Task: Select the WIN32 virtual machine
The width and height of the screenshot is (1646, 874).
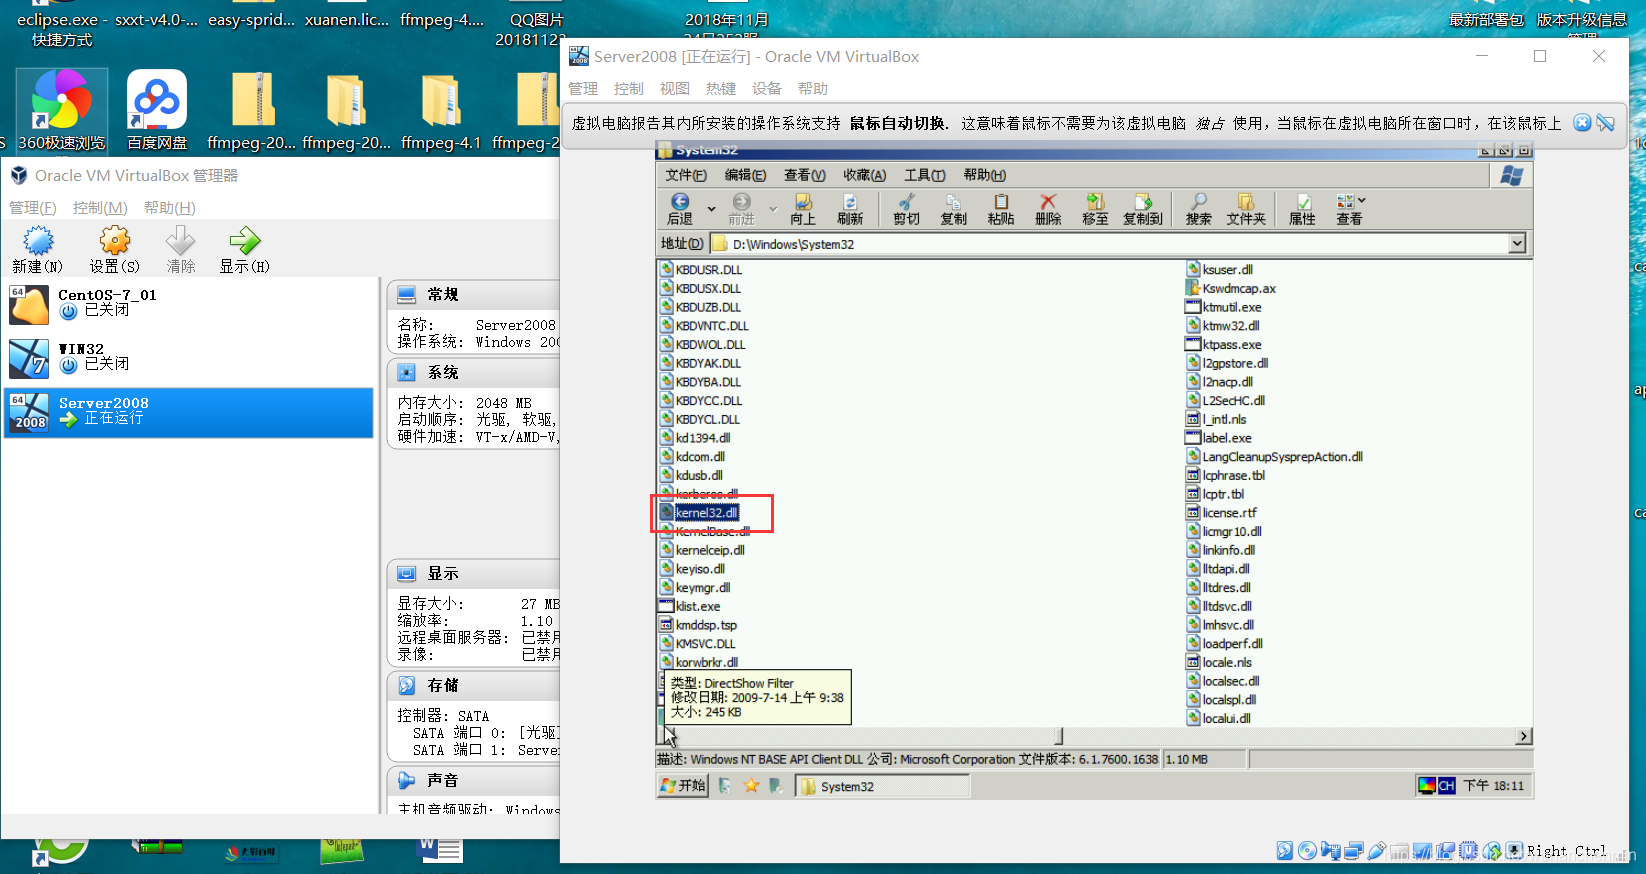Action: pyautogui.click(x=189, y=357)
